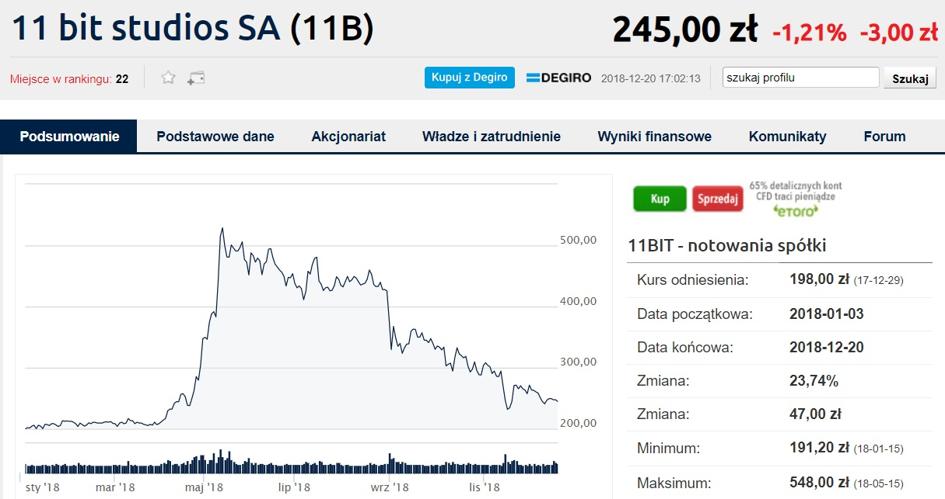This screenshot has width=945, height=499.
Task: Open the Wyniki finansowe tab
Action: point(655,136)
